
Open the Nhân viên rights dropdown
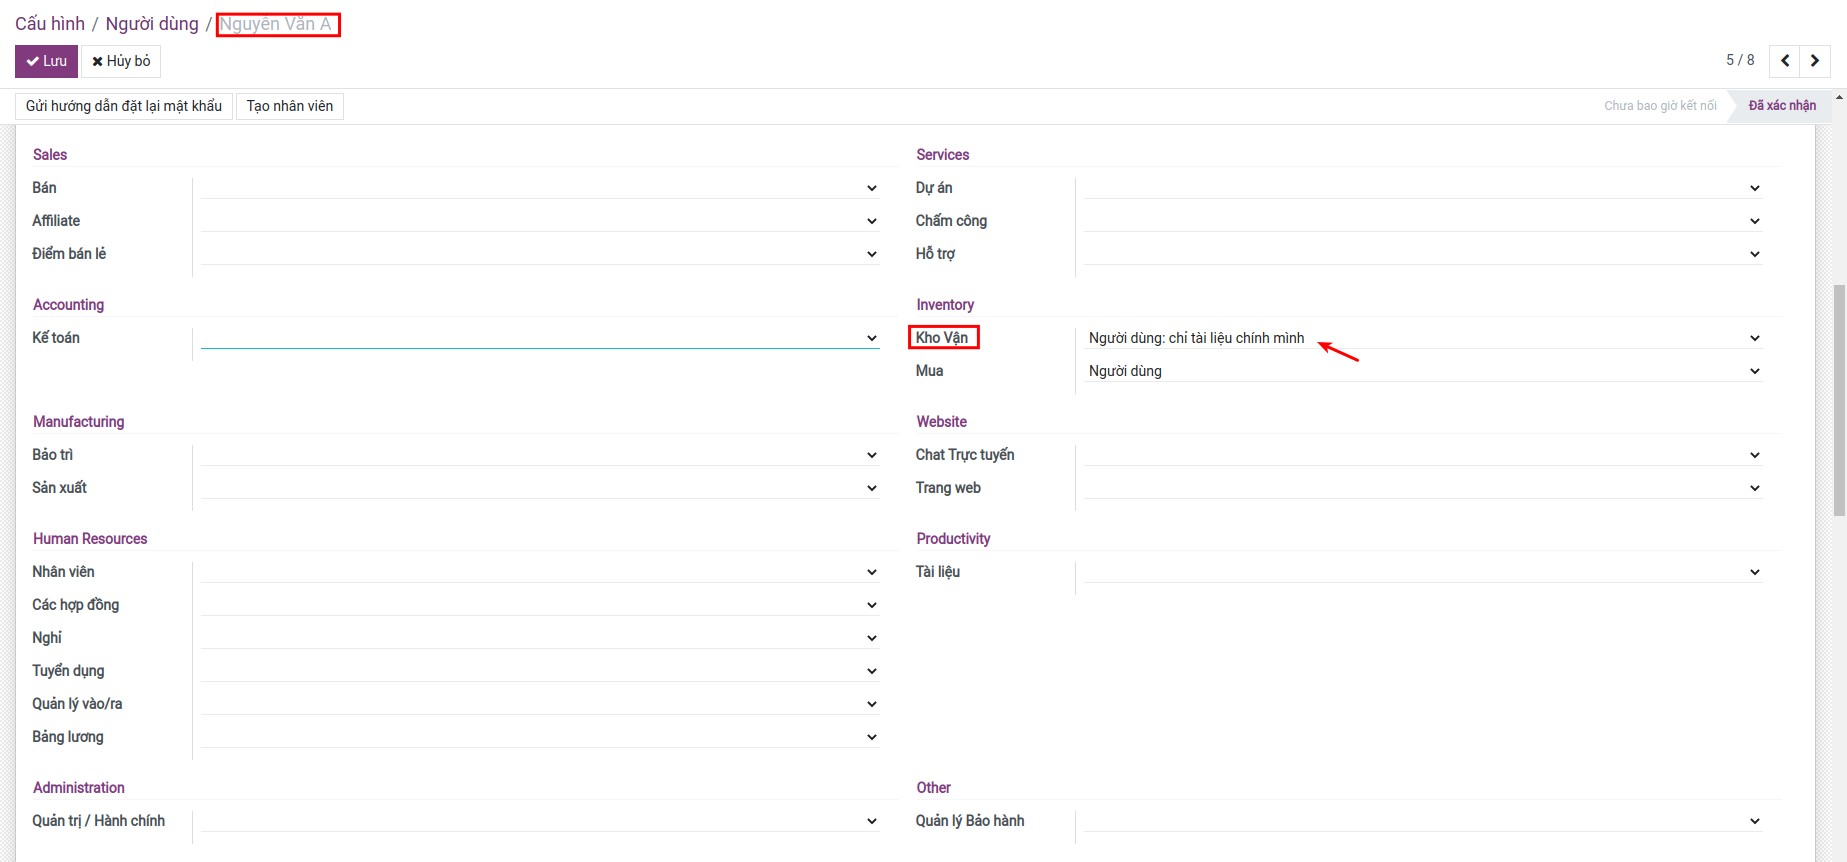[x=539, y=572]
